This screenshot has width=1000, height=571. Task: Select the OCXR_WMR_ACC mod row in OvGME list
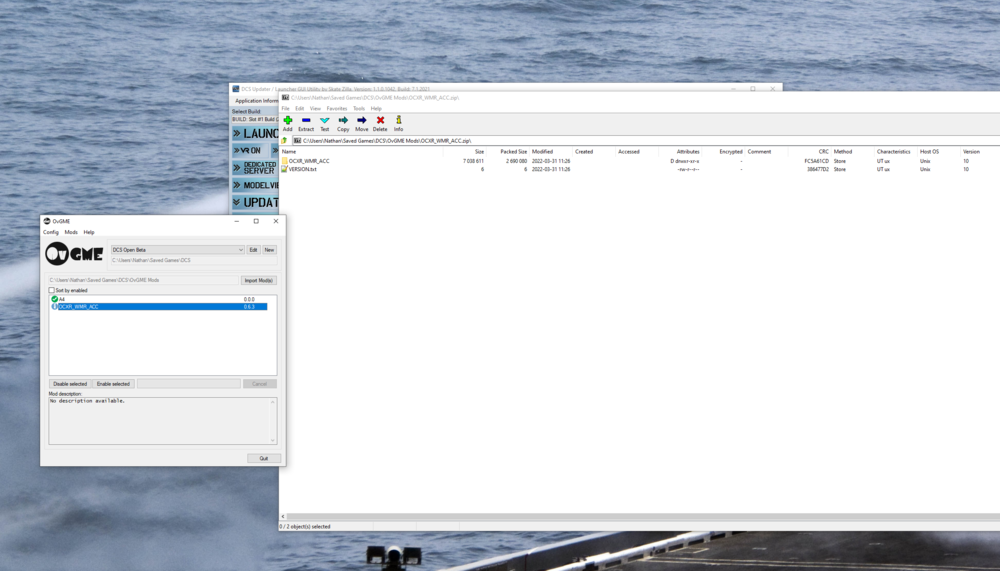(159, 306)
